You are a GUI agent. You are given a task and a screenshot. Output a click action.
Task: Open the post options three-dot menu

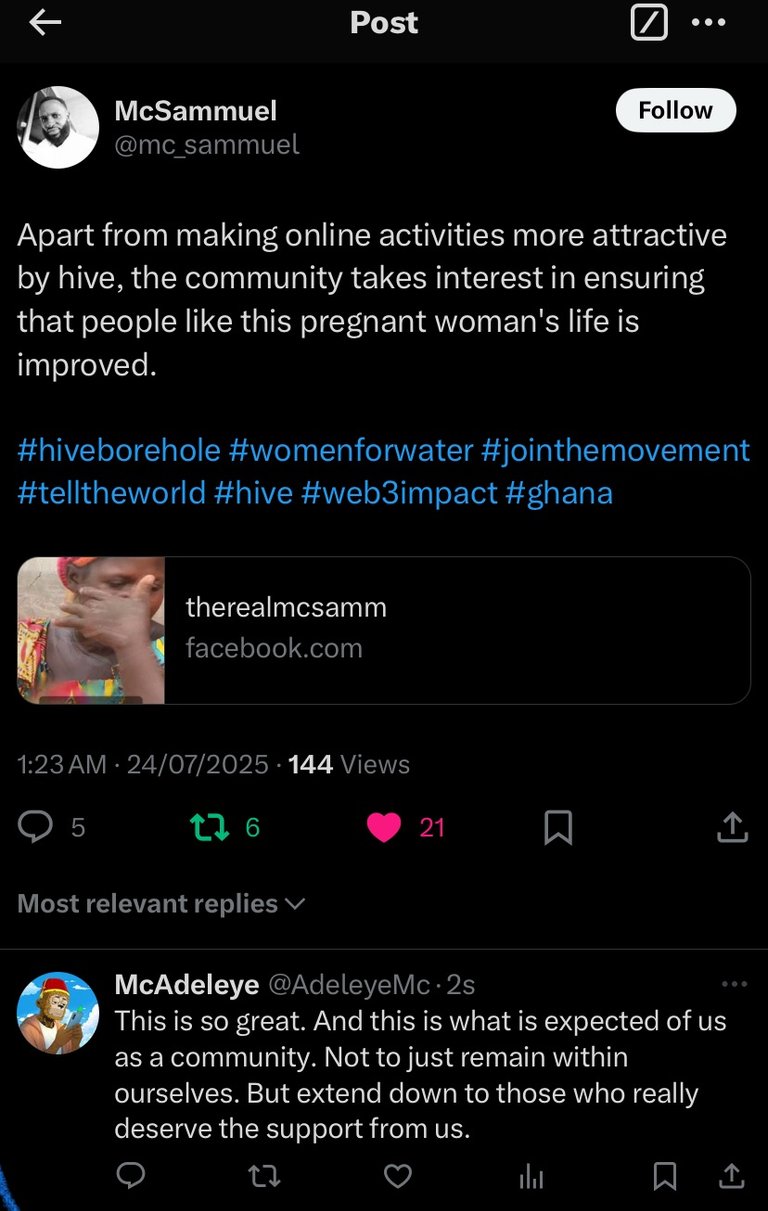[708, 23]
